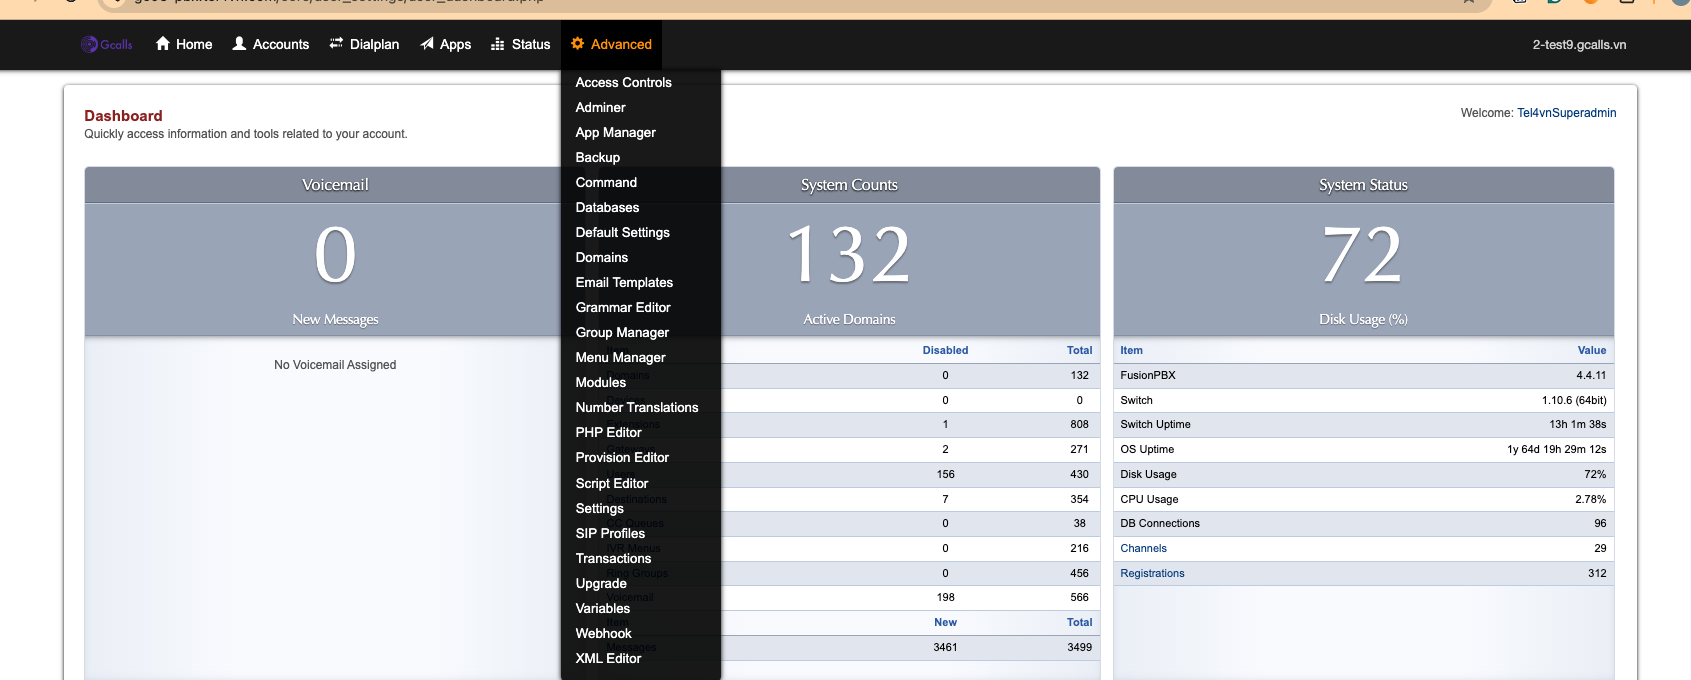The height and width of the screenshot is (680, 1691).
Task: Open the Registrations link in System Status
Action: pos(1152,574)
